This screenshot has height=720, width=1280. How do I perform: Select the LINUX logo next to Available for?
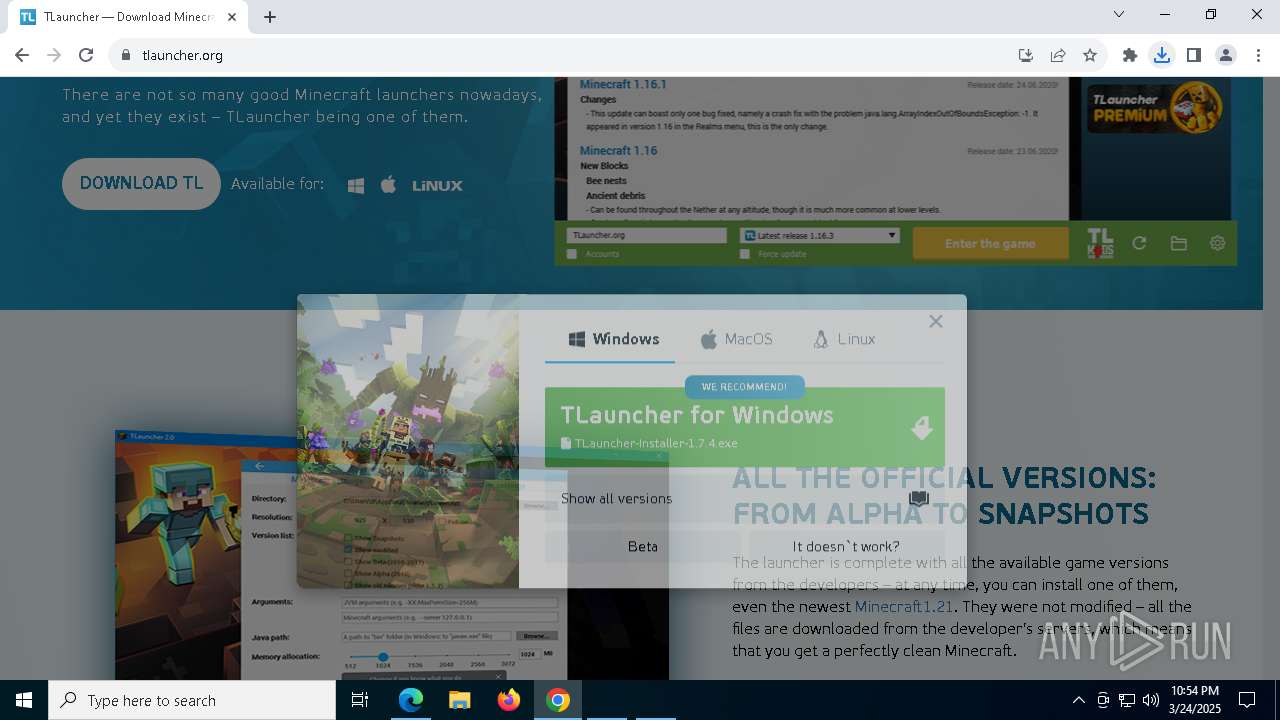[437, 185]
